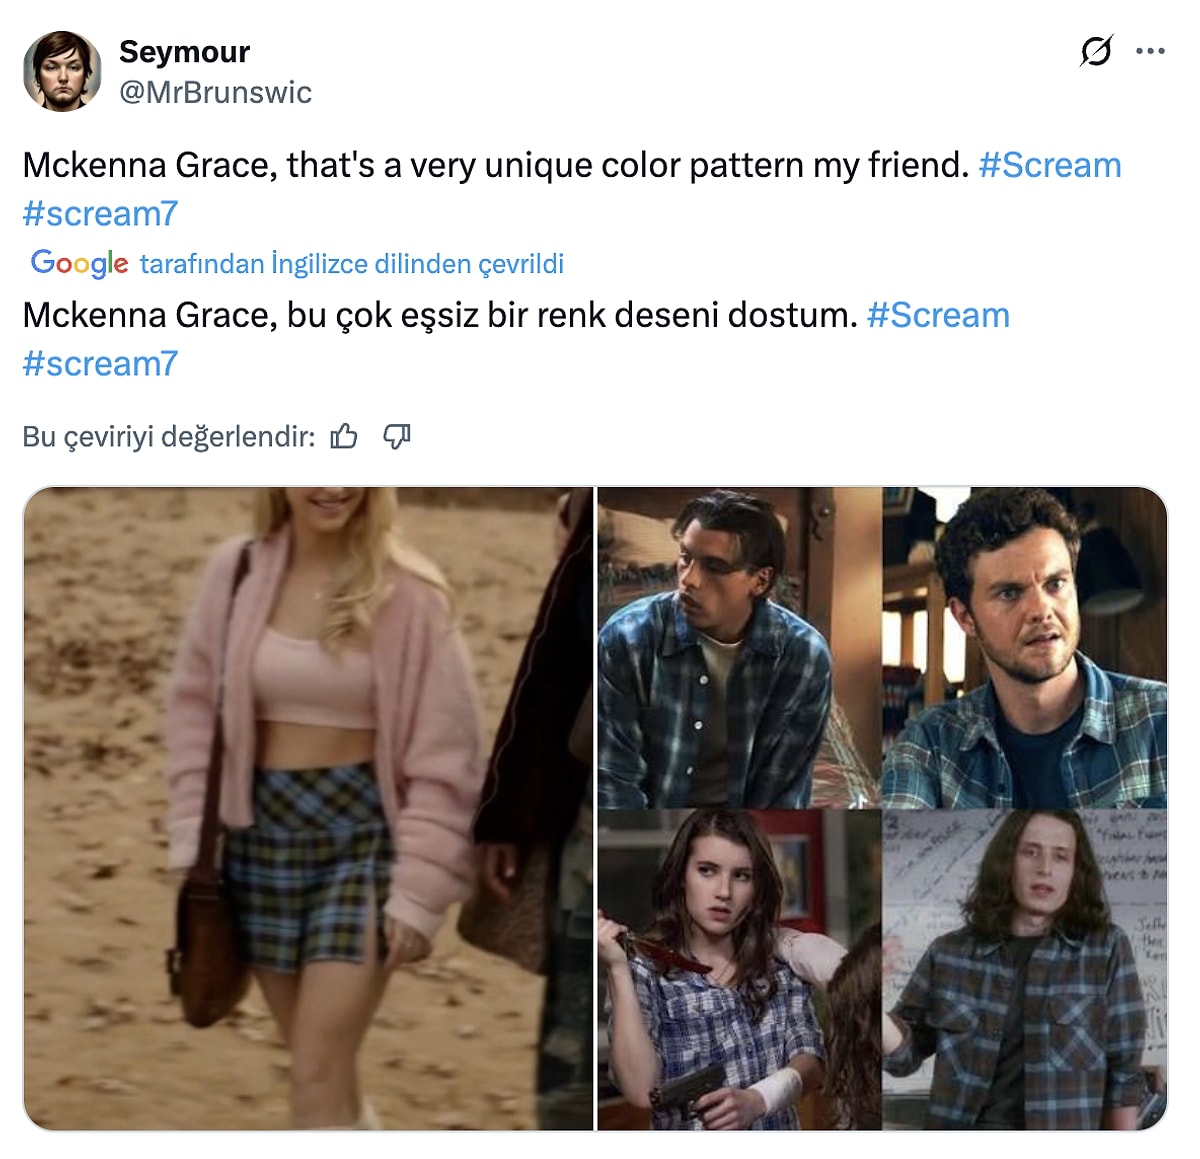
Task: Open #Scream hashtag in translated text
Action: coord(938,315)
